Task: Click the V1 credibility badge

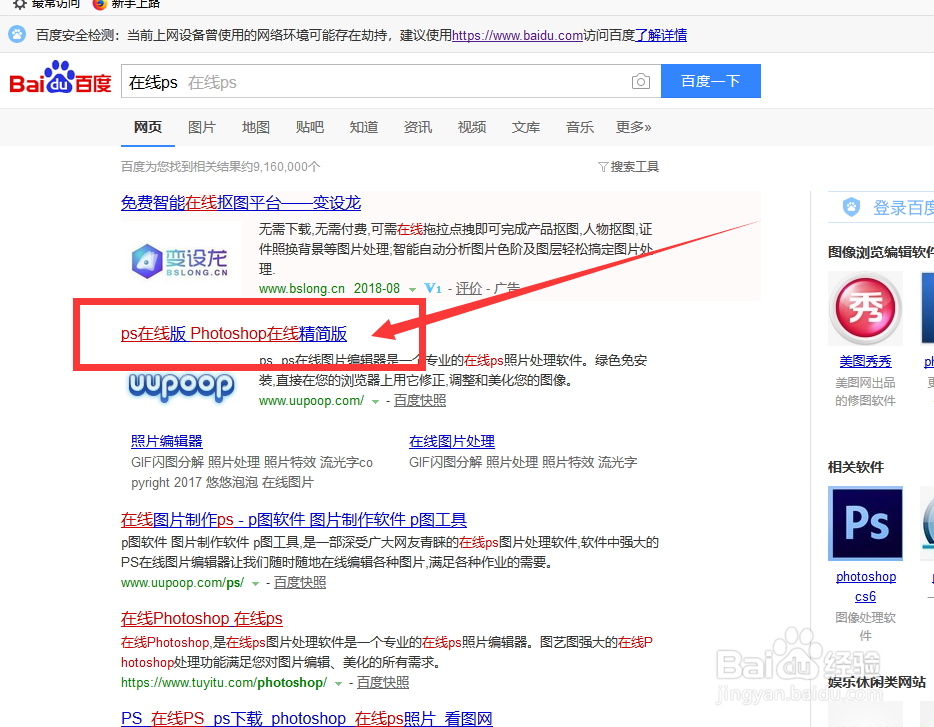Action: (x=432, y=288)
